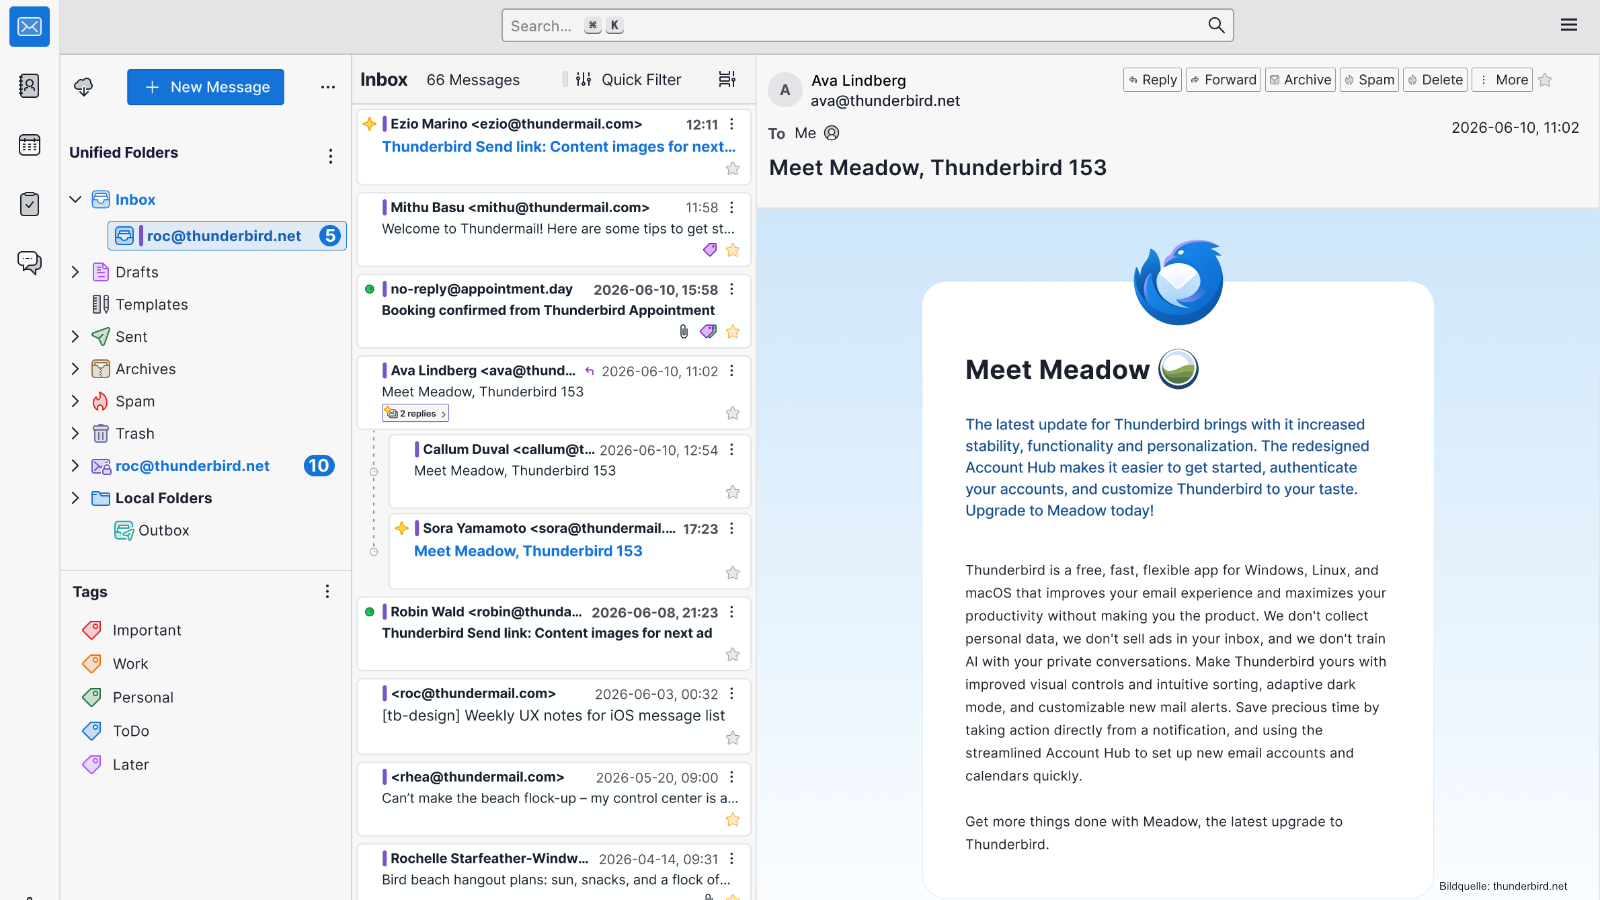Open the Calendar space
The image size is (1600, 900).
tap(29, 145)
